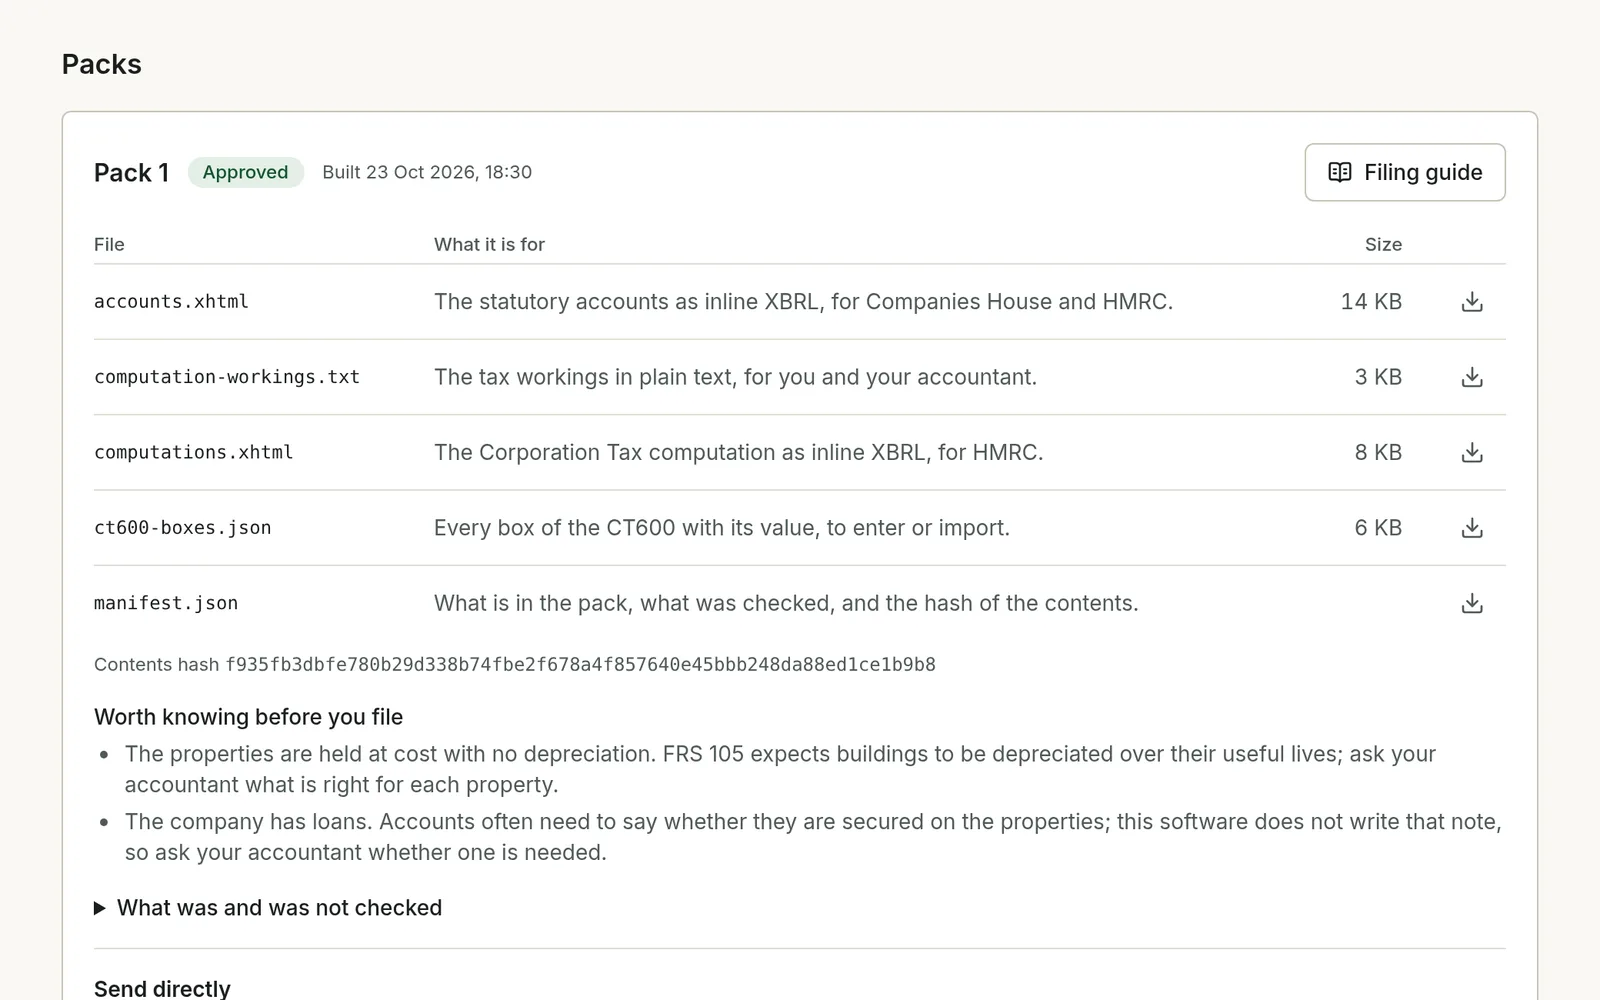
Task: Click the 'File' column header
Action: [x=109, y=245]
